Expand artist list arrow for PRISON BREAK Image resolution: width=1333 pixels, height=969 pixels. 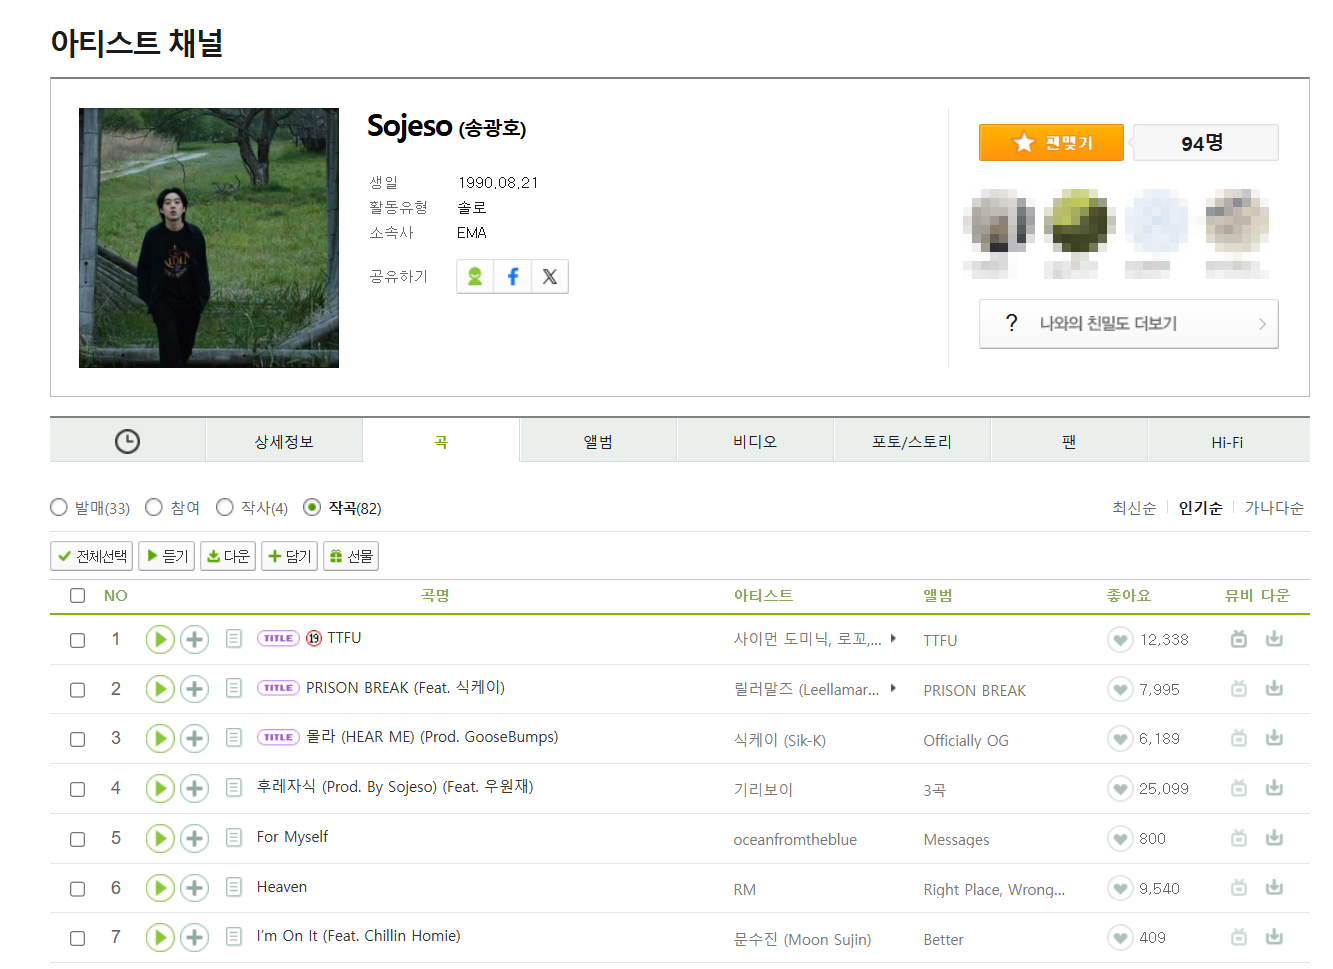click(893, 688)
